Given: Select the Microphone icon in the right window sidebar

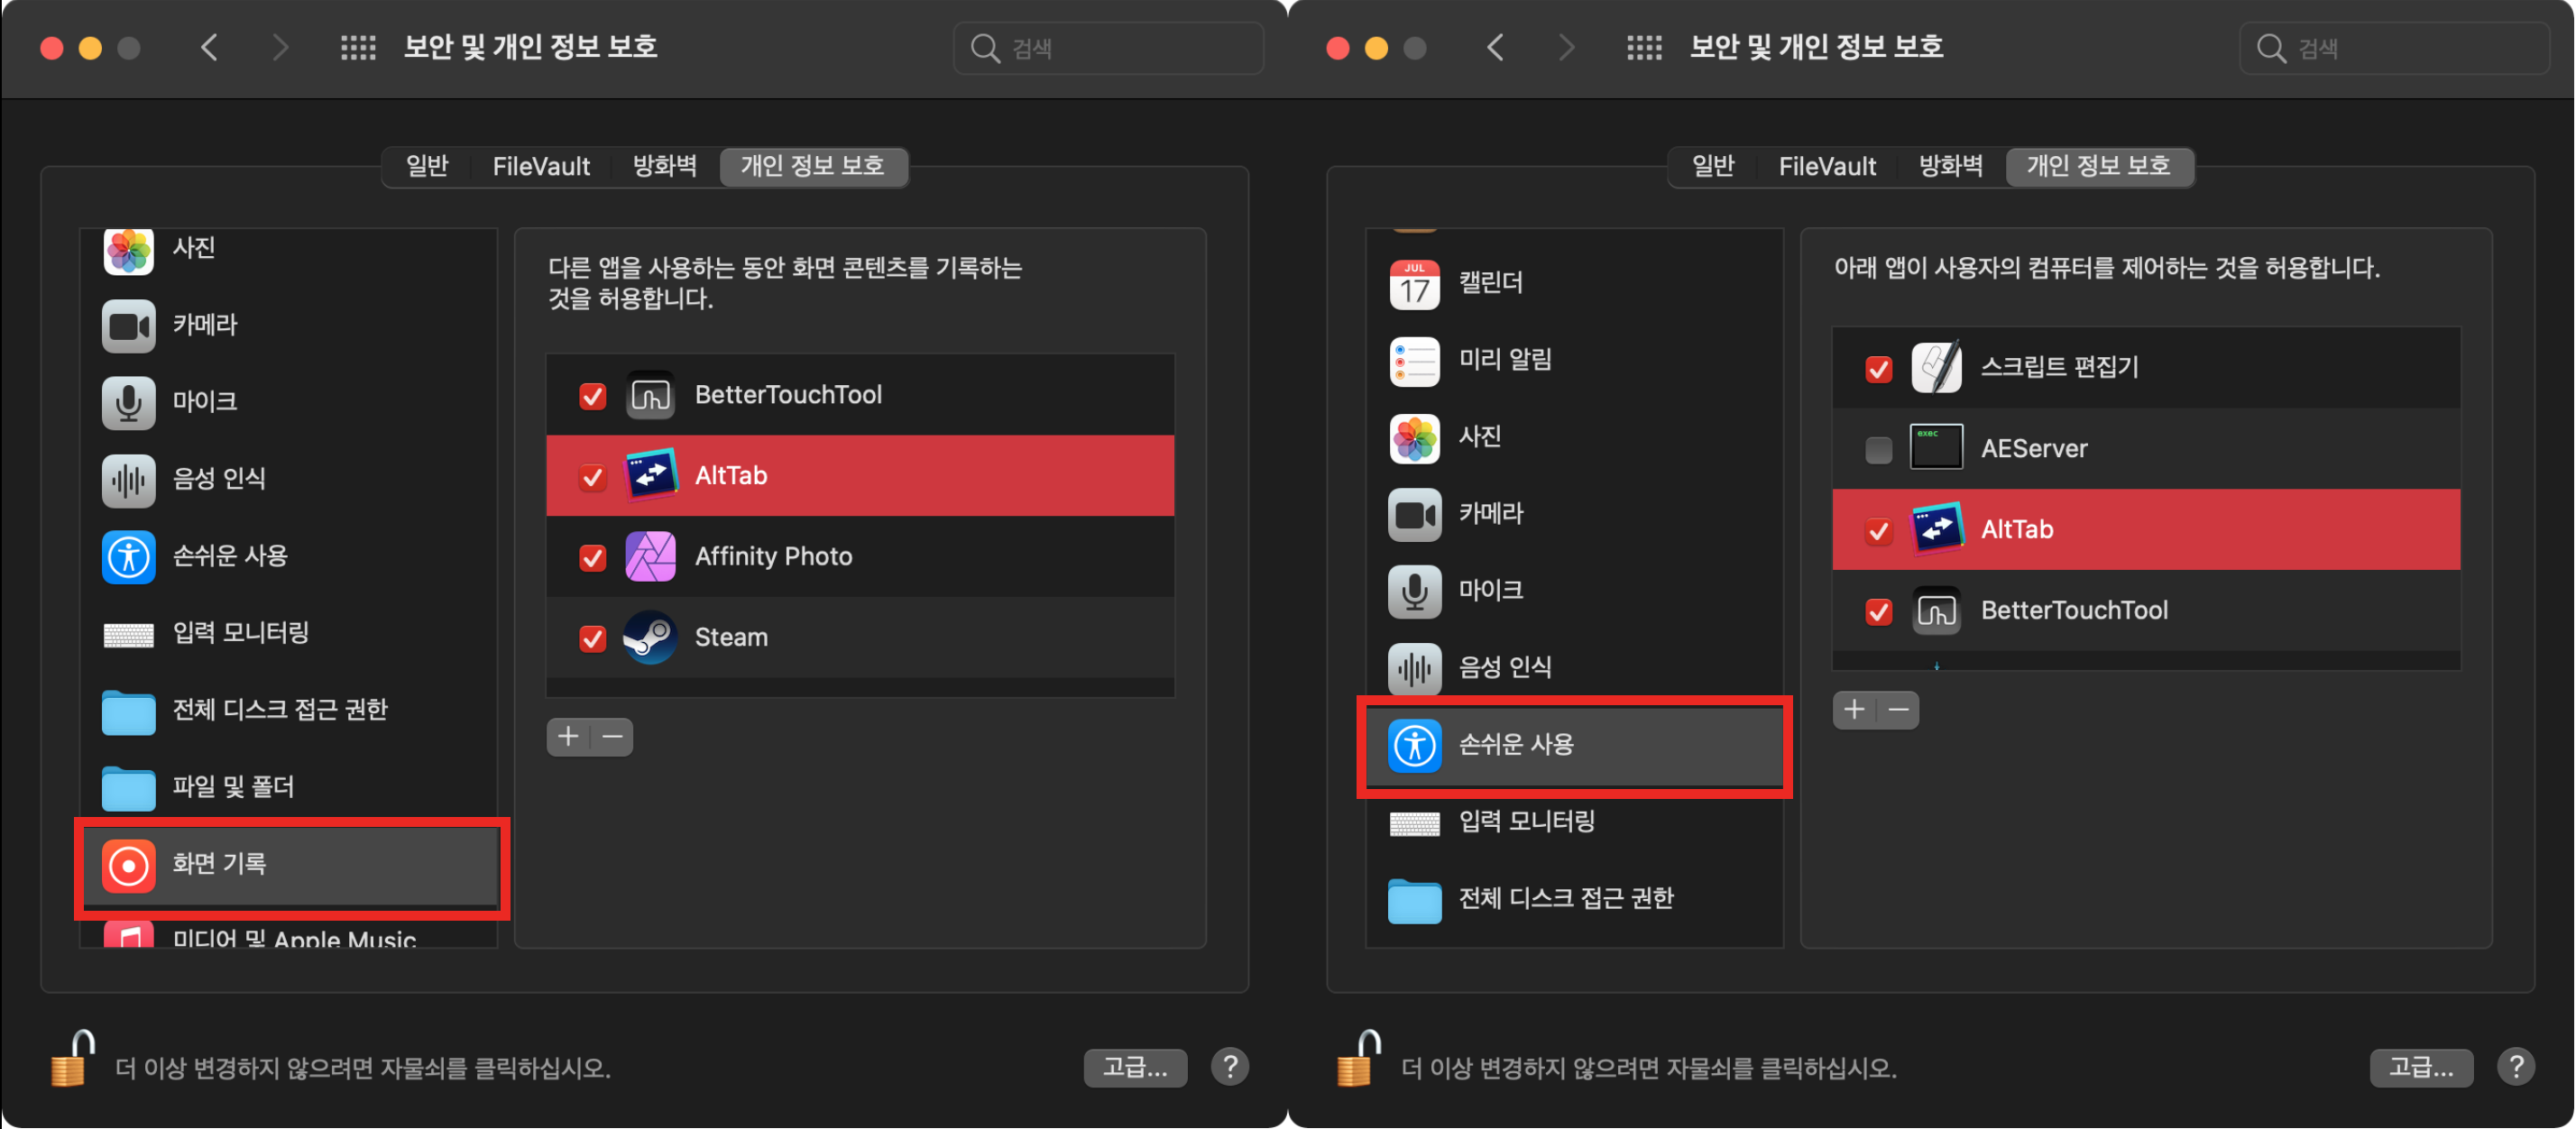Looking at the screenshot, I should click(1414, 591).
